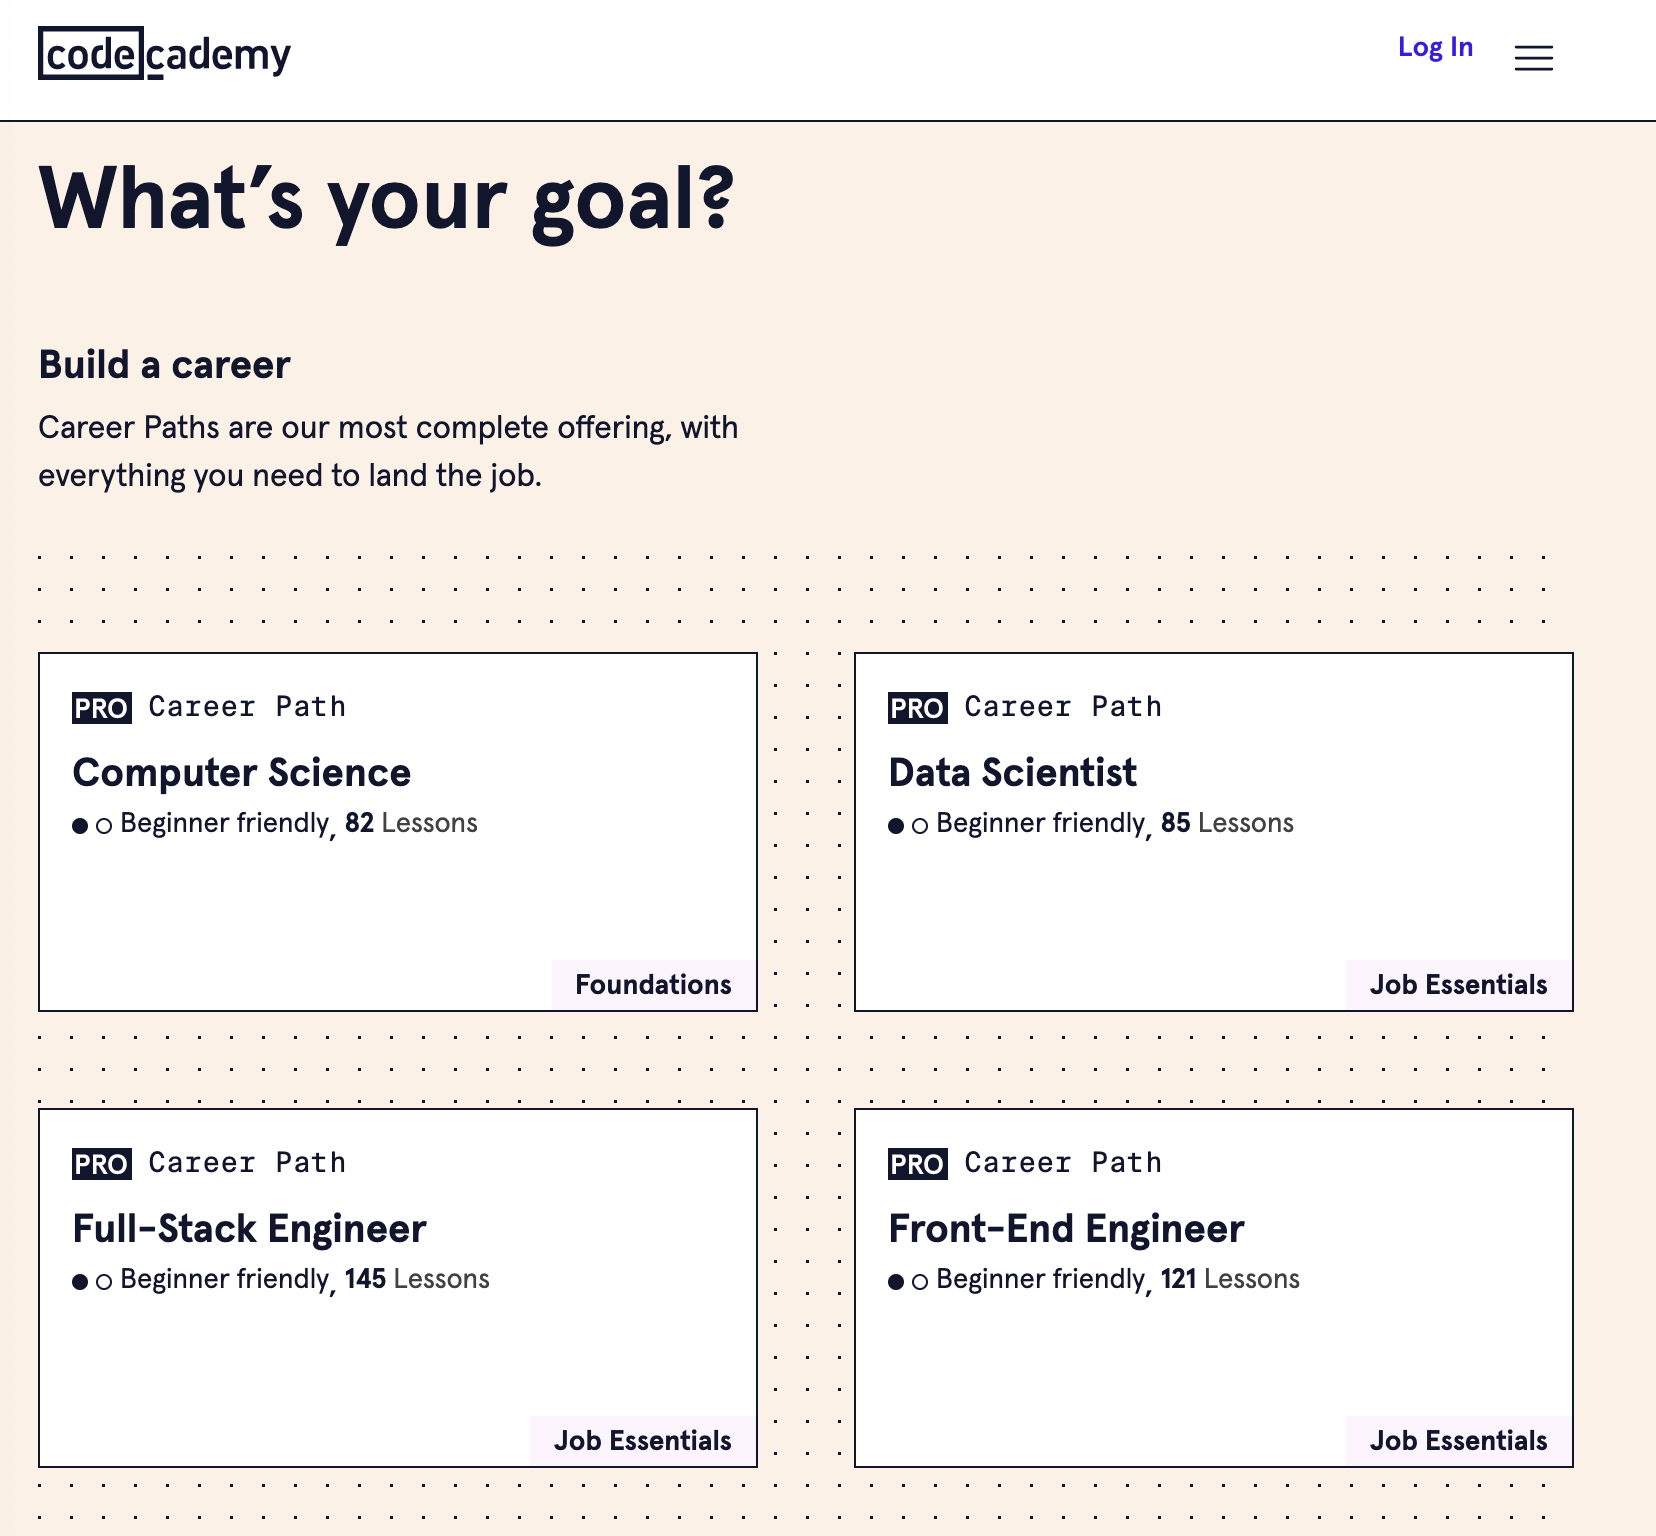Screen dimensions: 1656x1536
Task: Open the Full-Stack Engineer career path
Action: tap(249, 1228)
